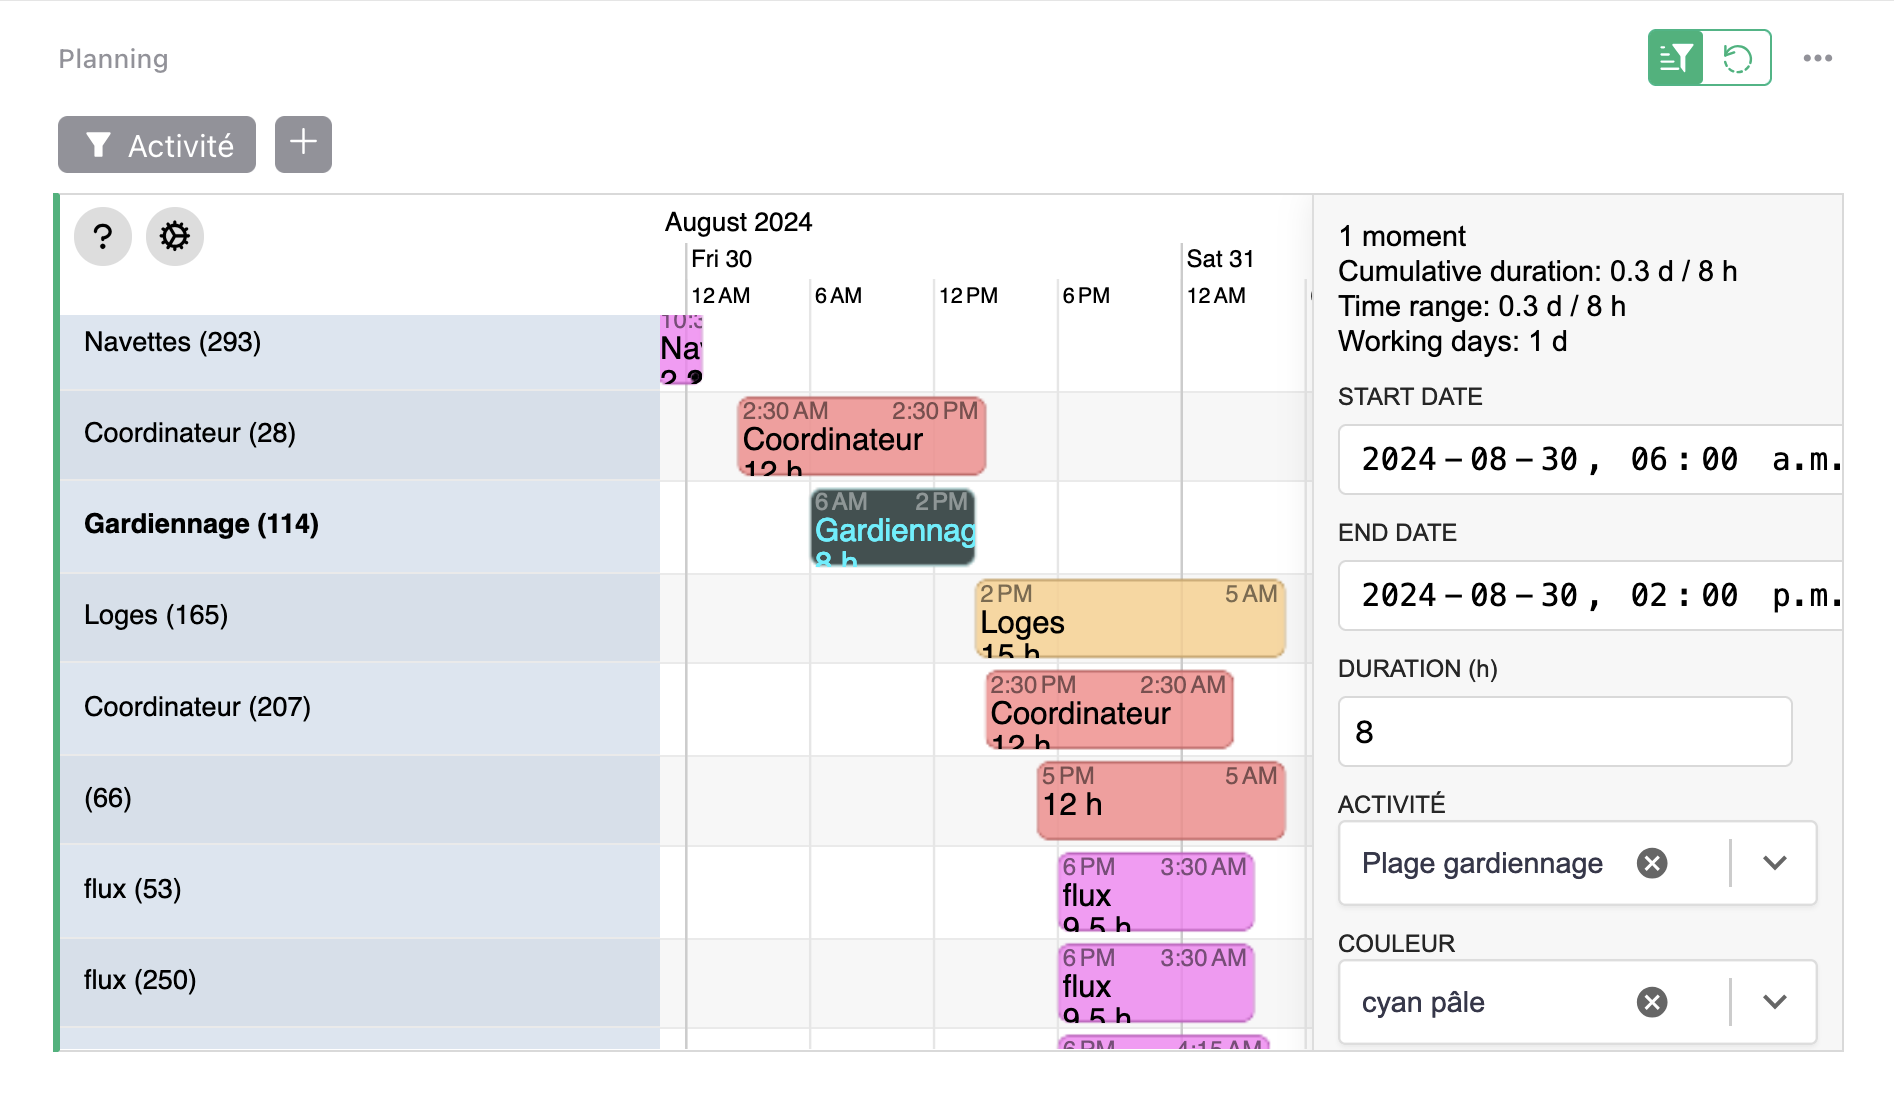Expand the Couleur dropdown chevron
The image size is (1894, 1102).
pos(1776,1001)
